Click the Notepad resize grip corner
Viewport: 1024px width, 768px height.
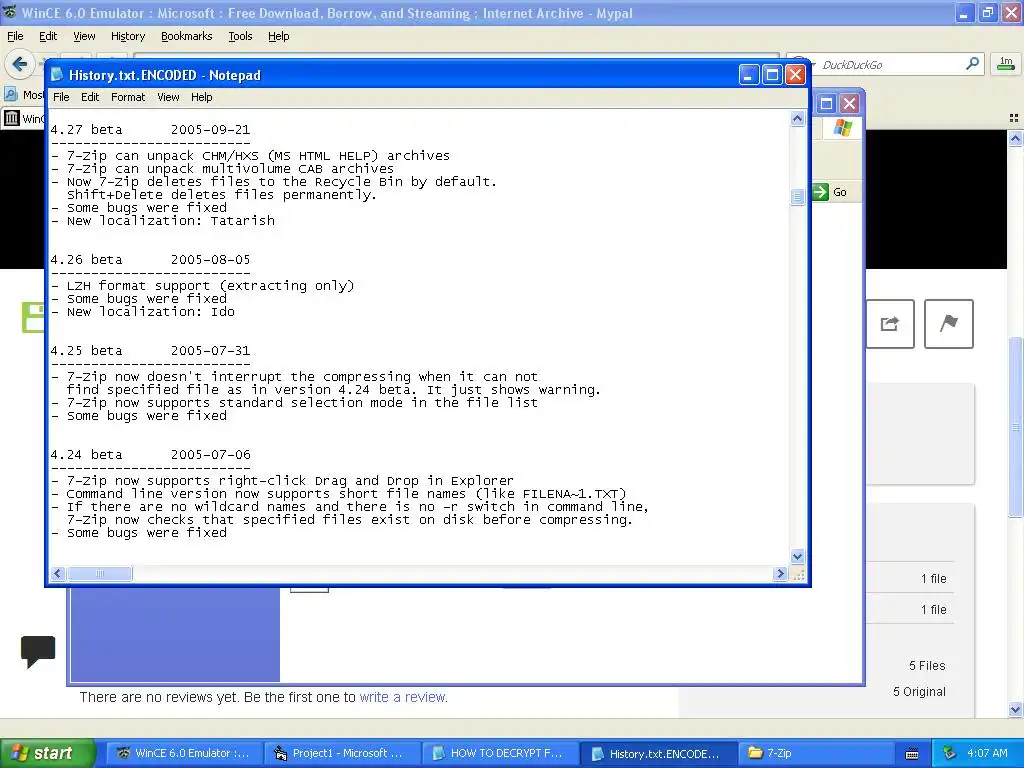point(798,574)
